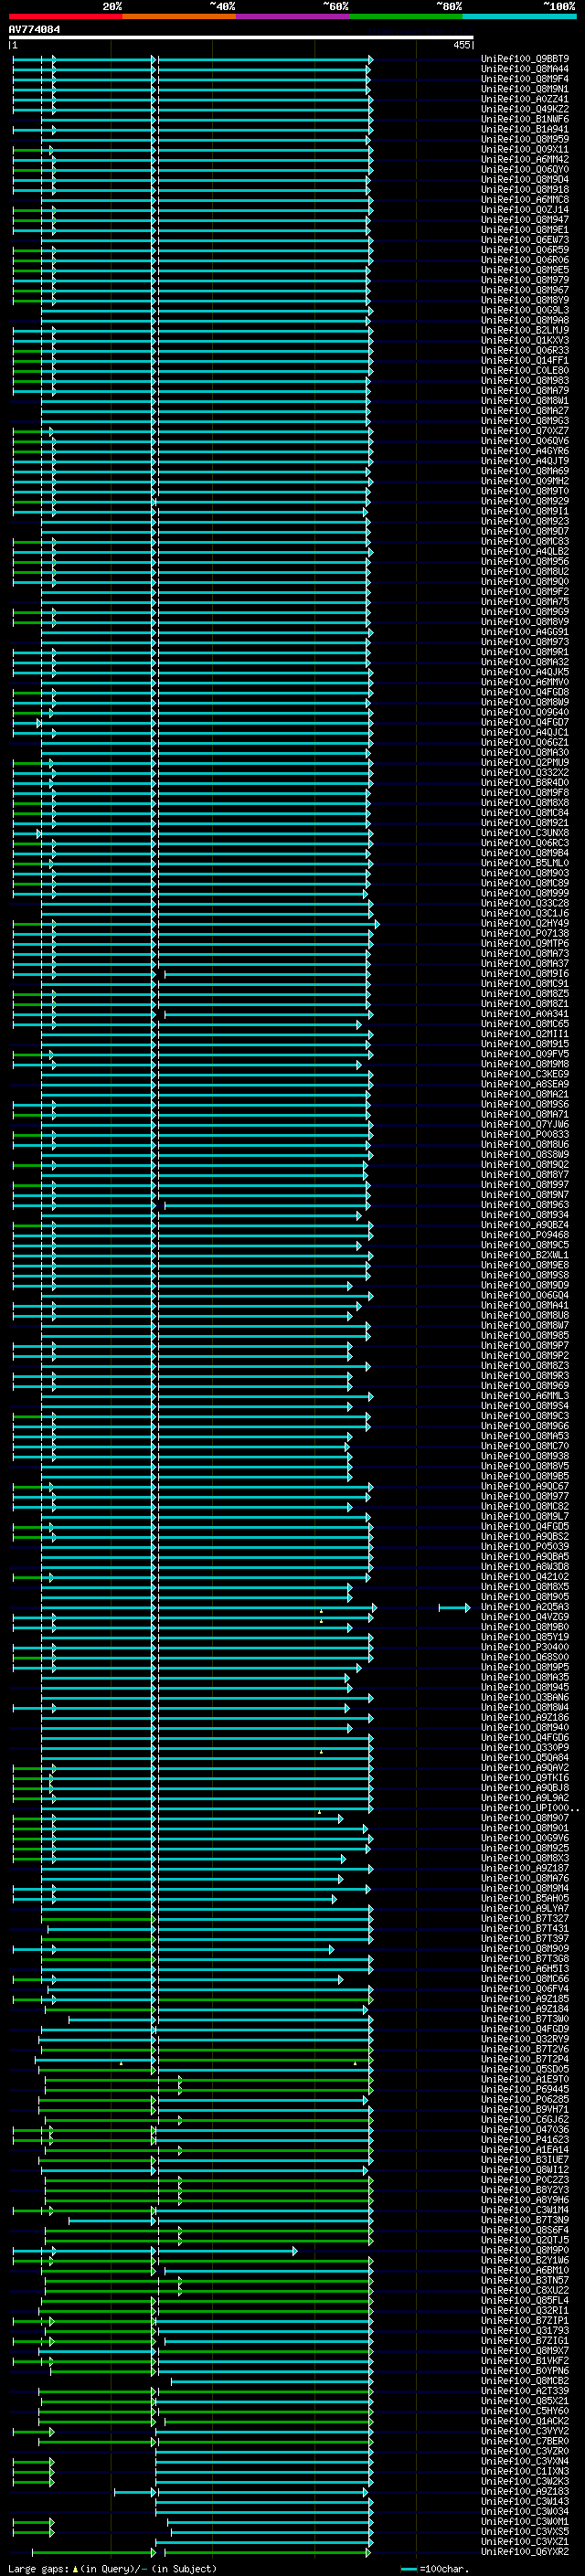
Task: Click the white query sequence bar
Action: click(241, 38)
